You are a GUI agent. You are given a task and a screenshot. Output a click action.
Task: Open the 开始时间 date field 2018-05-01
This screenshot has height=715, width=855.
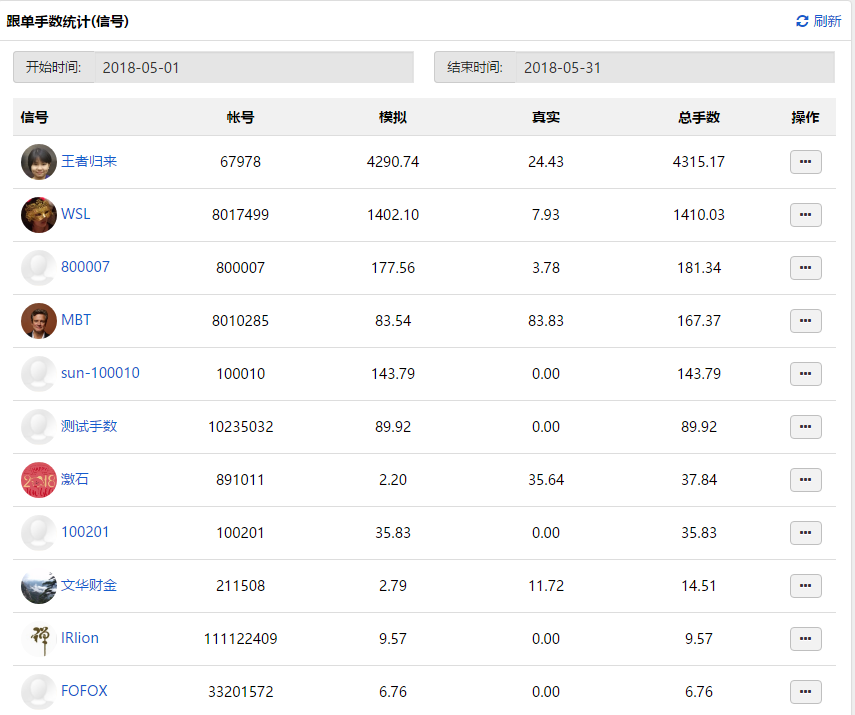point(254,68)
